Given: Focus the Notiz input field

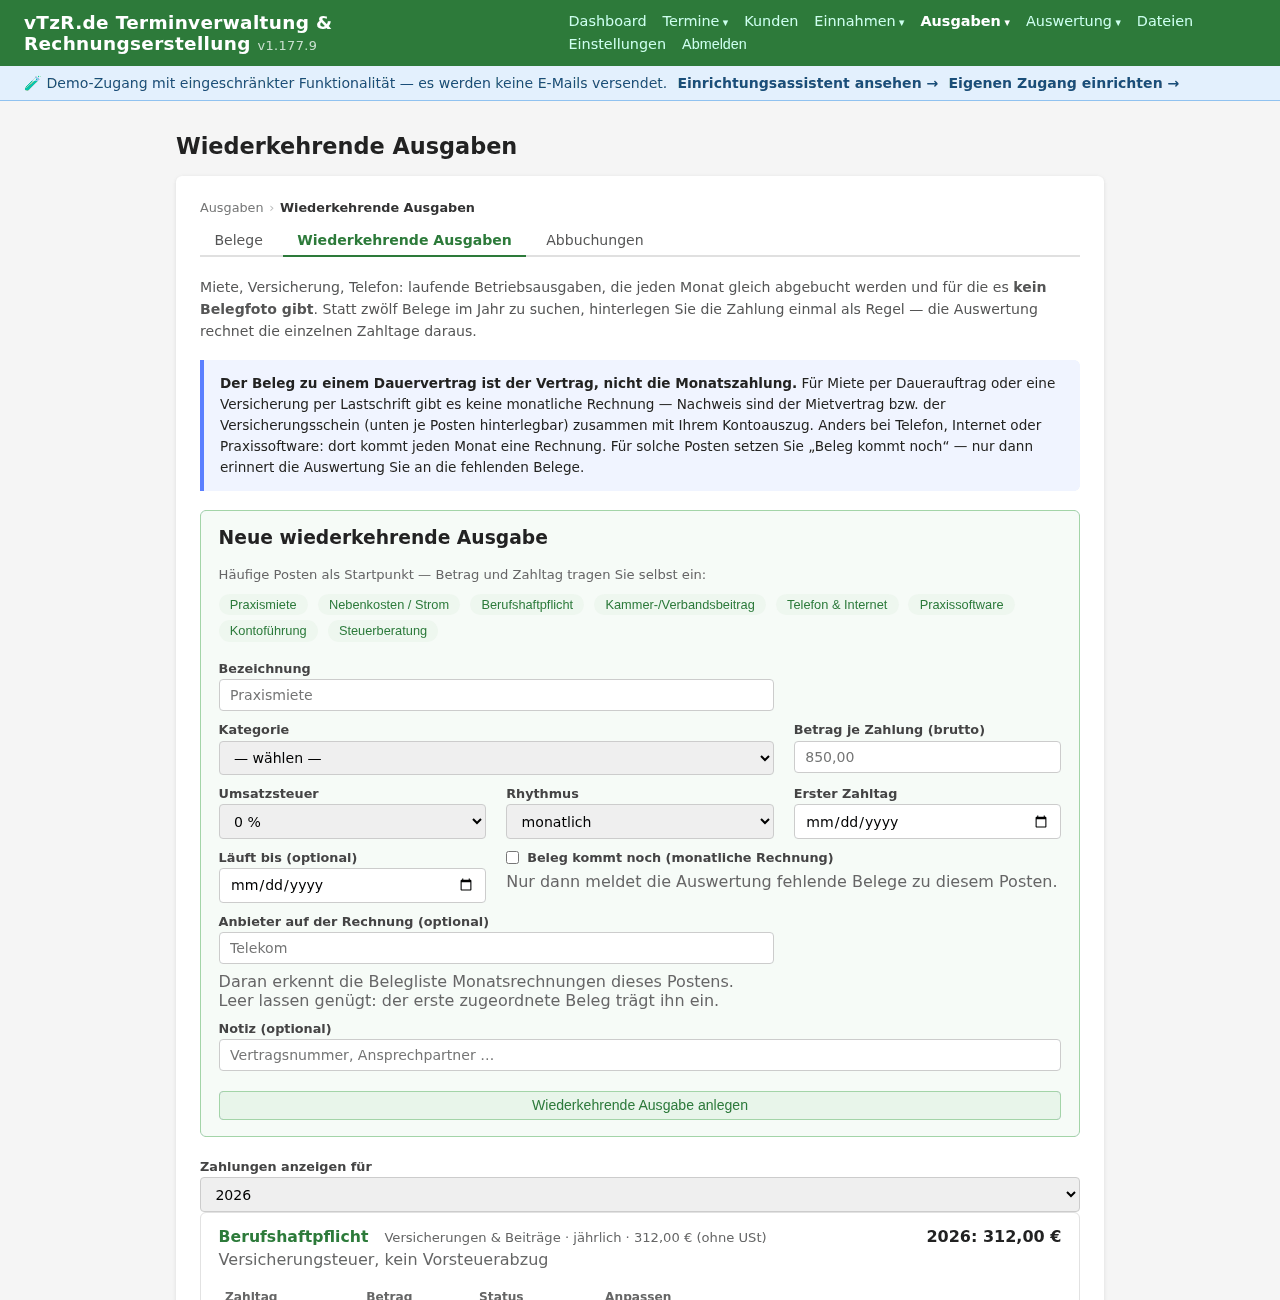Looking at the screenshot, I should pyautogui.click(x=640, y=1055).
